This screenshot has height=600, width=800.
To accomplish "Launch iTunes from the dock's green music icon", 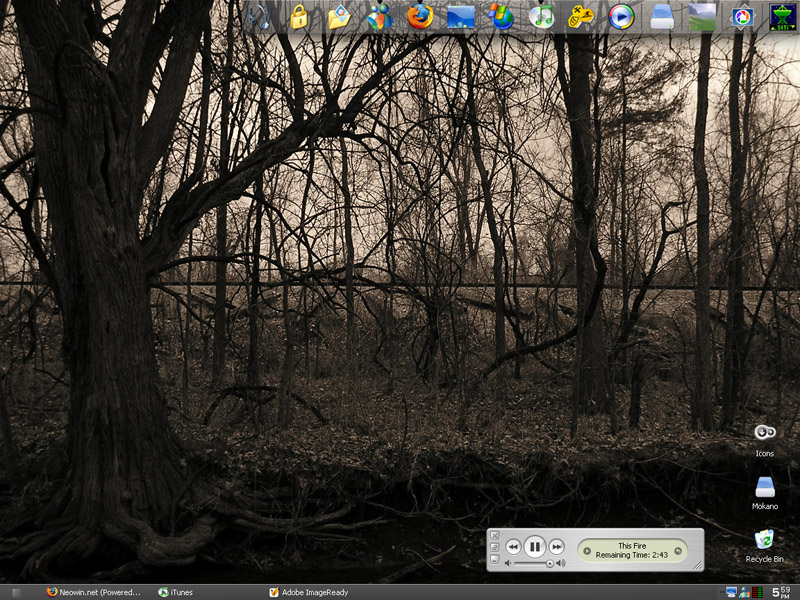I will click(541, 17).
